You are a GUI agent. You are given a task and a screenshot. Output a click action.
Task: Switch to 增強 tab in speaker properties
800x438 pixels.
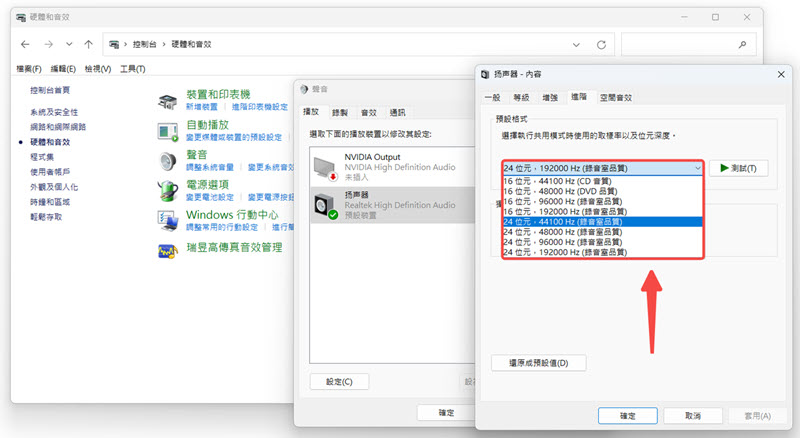coord(549,98)
